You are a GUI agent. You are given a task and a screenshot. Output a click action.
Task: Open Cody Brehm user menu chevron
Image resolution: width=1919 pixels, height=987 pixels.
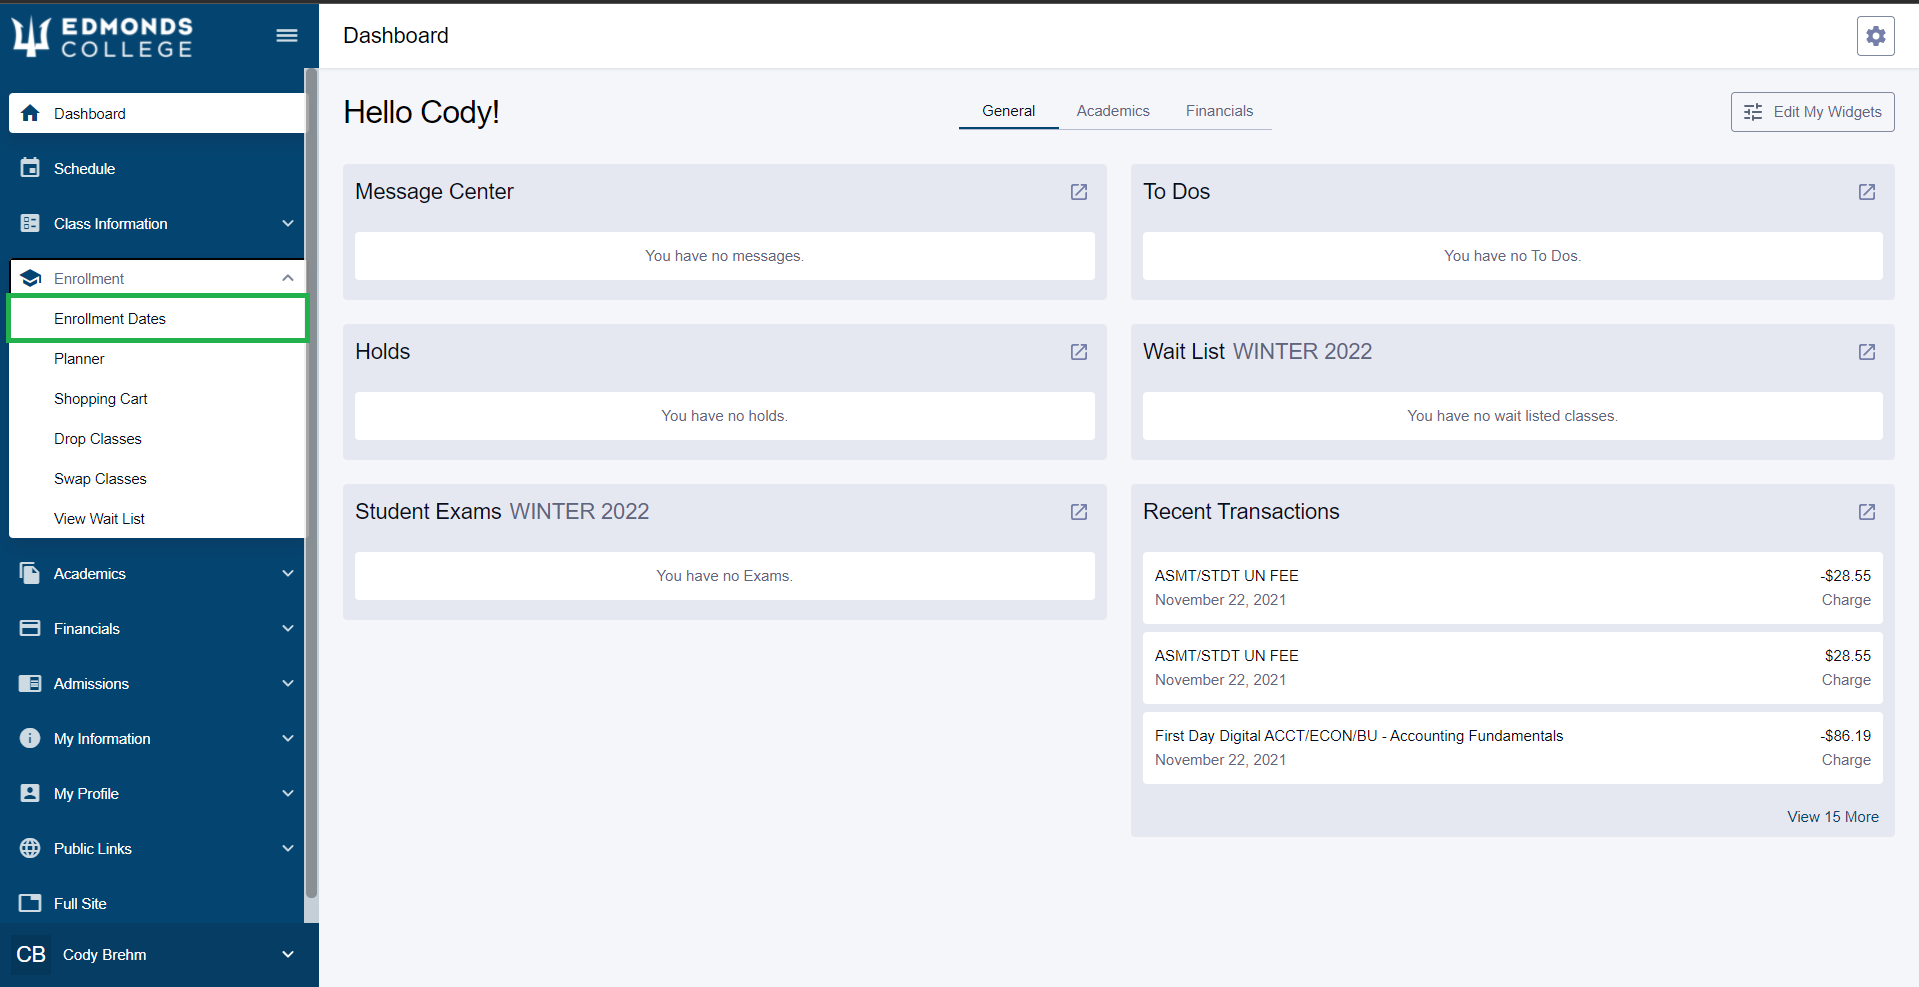tap(288, 954)
